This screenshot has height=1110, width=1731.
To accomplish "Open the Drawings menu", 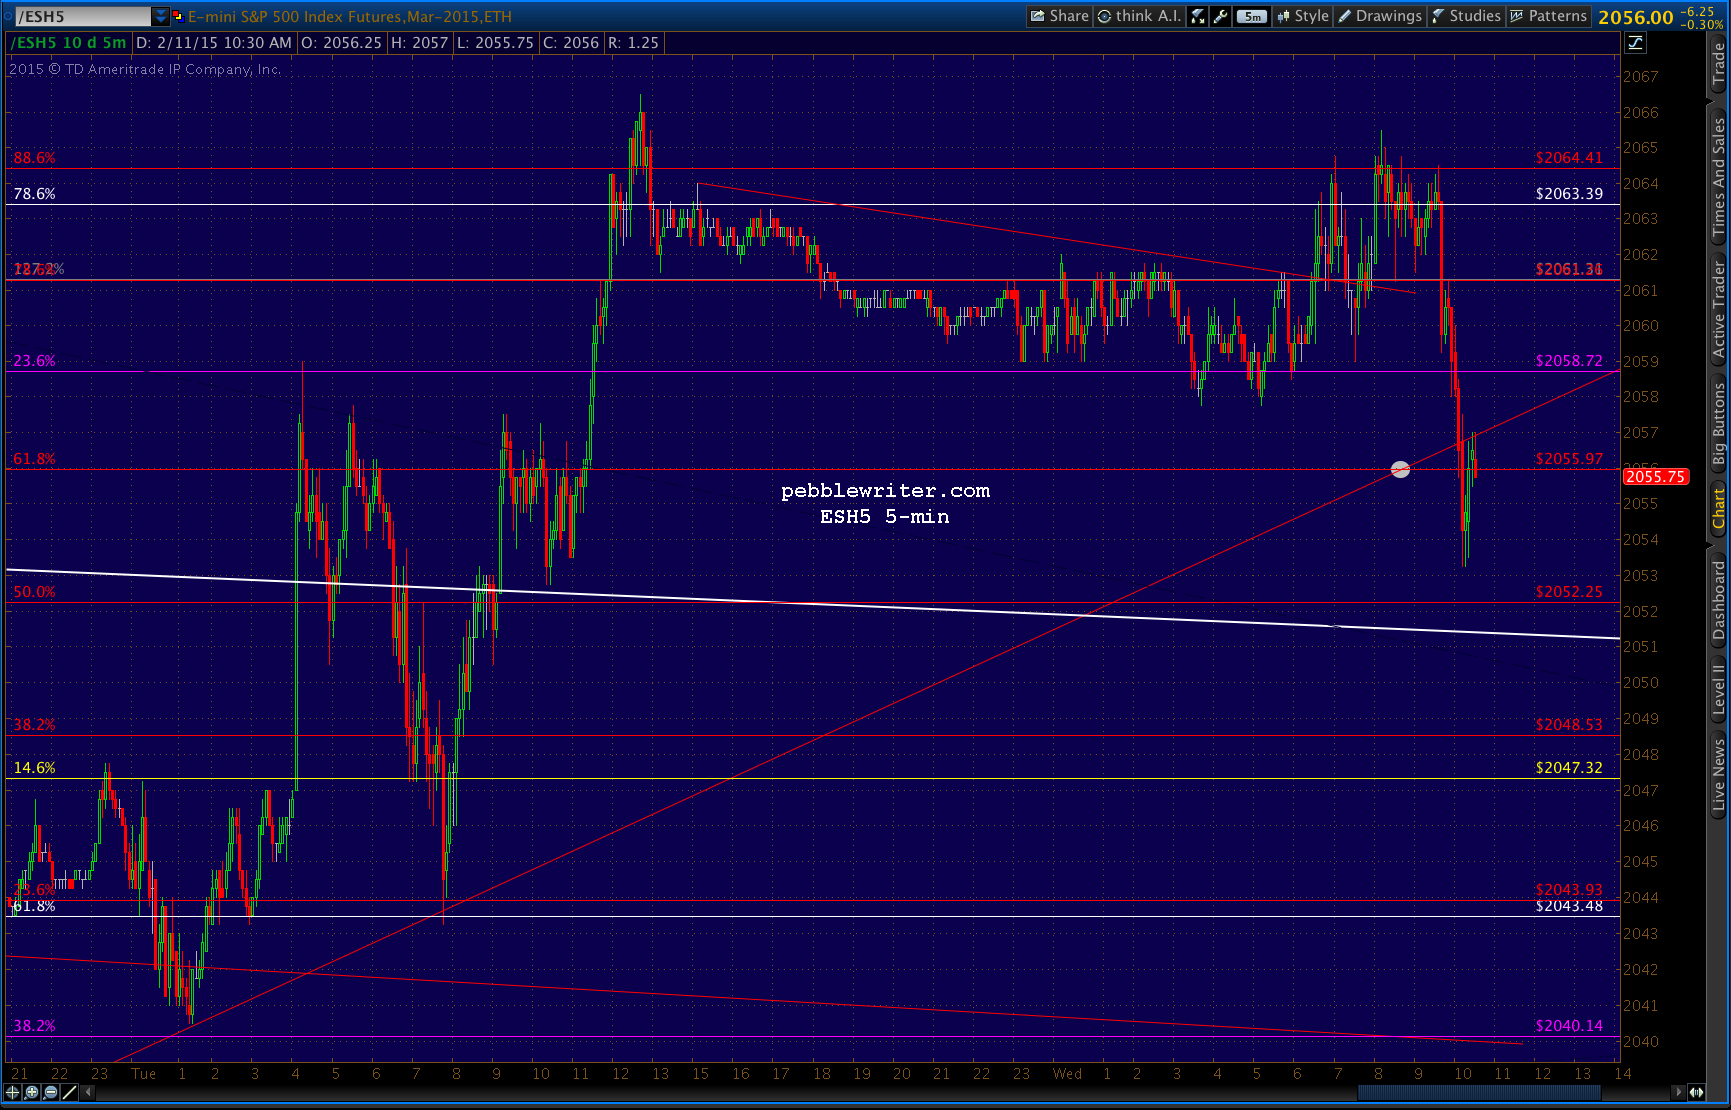I will 1380,16.
